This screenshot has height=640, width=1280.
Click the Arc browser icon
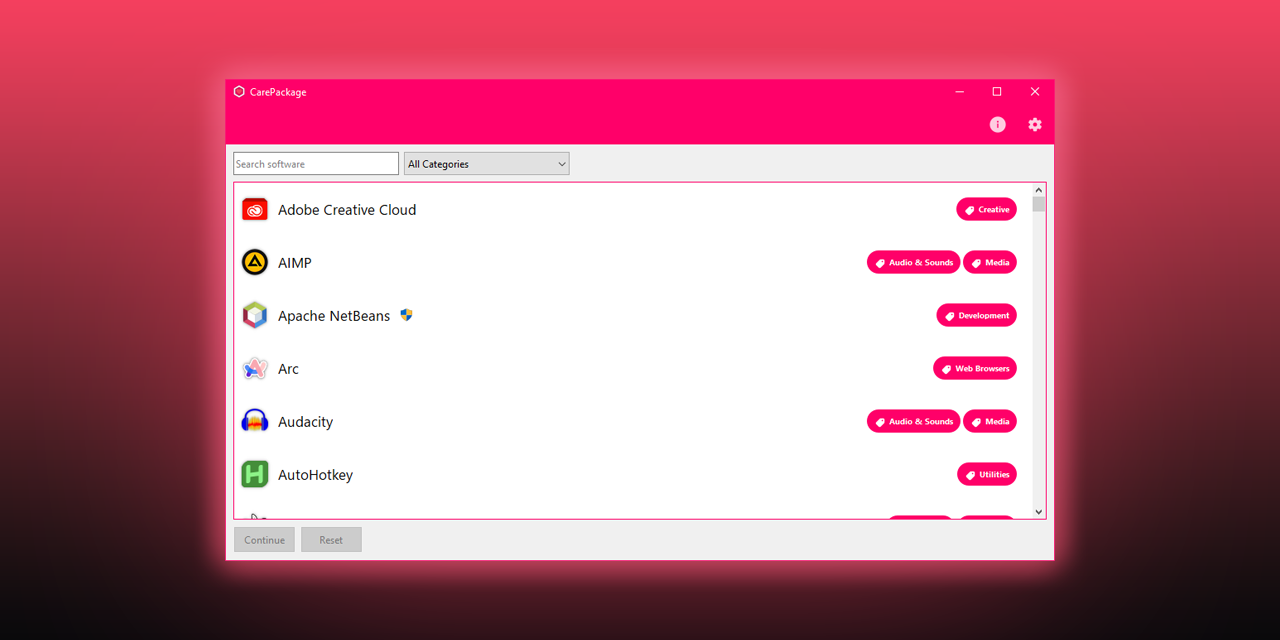point(254,368)
